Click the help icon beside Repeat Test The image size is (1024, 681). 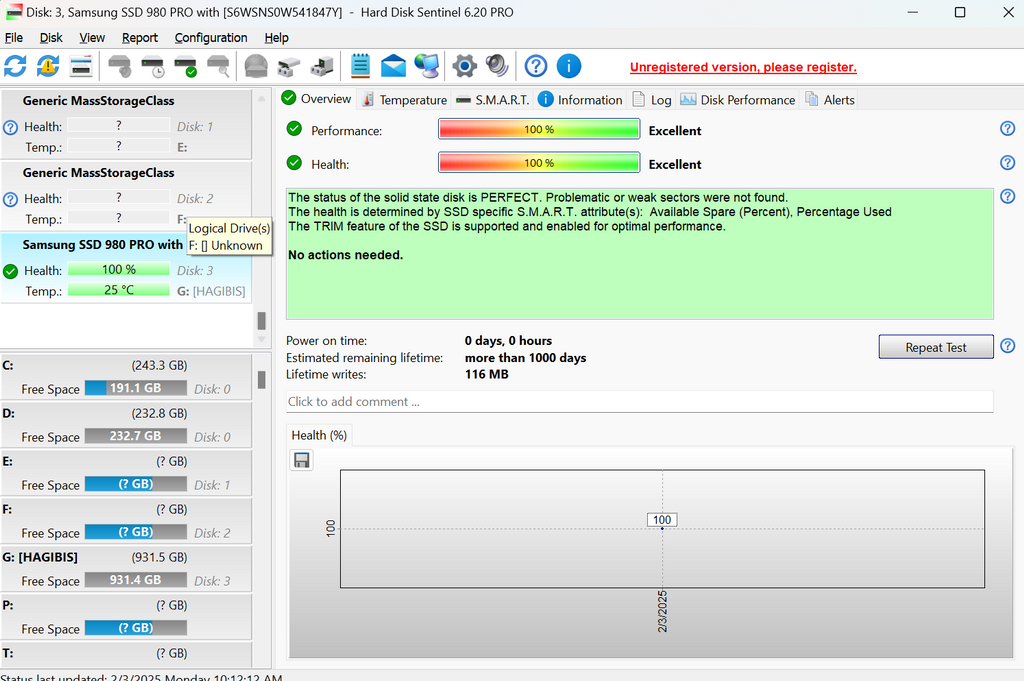[1008, 346]
